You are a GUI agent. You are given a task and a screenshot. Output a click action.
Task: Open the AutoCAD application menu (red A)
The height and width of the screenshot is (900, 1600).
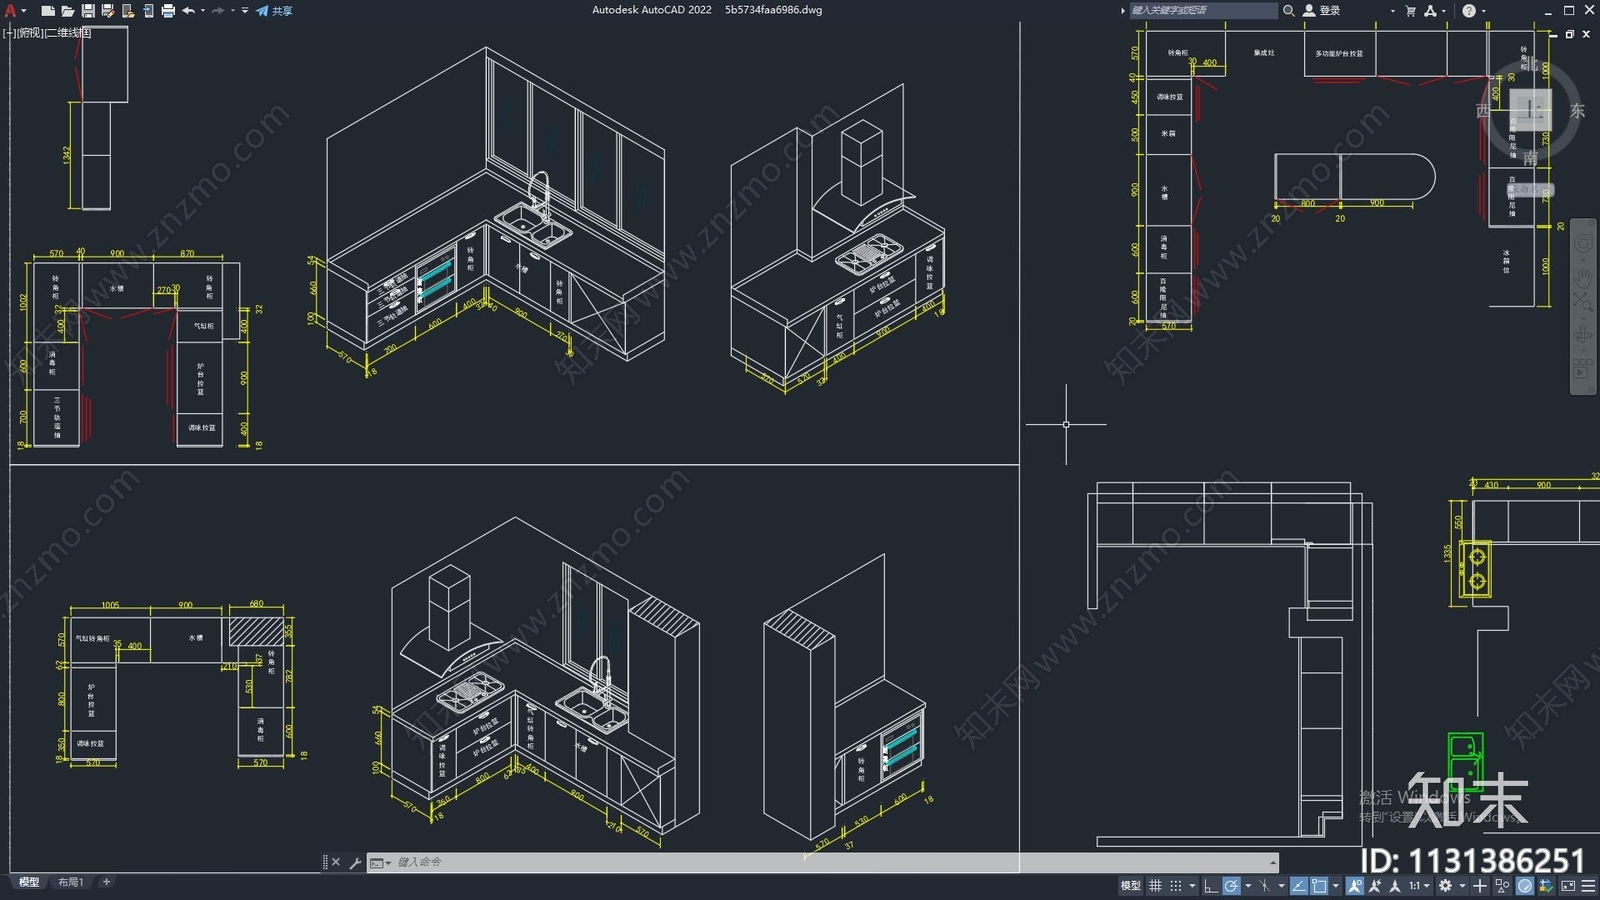click(x=11, y=10)
